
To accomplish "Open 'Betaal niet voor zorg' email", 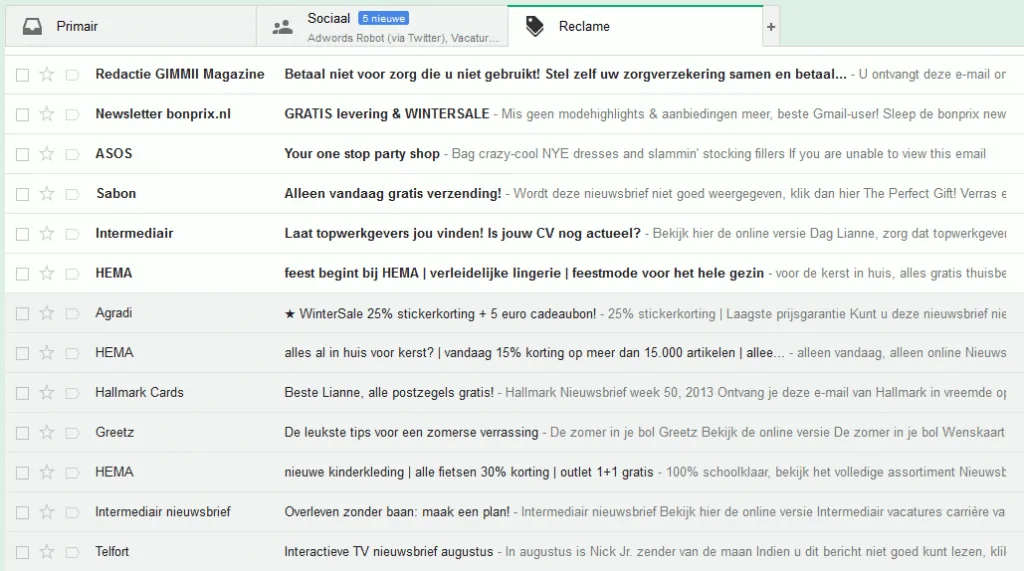I will click(565, 74).
